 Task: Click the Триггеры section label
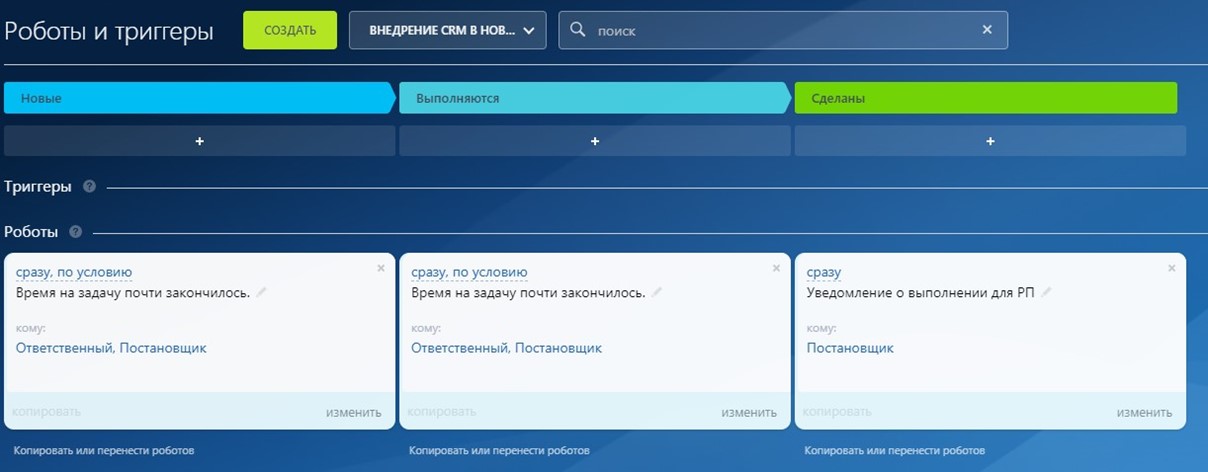coord(38,187)
